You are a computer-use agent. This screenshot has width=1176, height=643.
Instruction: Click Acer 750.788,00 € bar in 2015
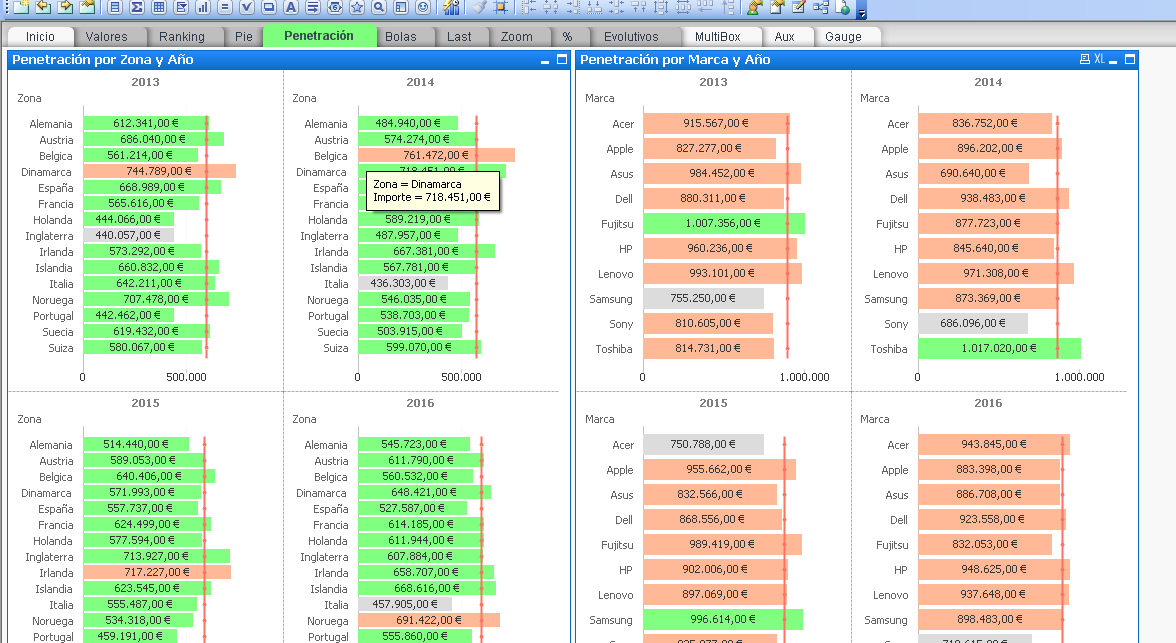pos(704,444)
